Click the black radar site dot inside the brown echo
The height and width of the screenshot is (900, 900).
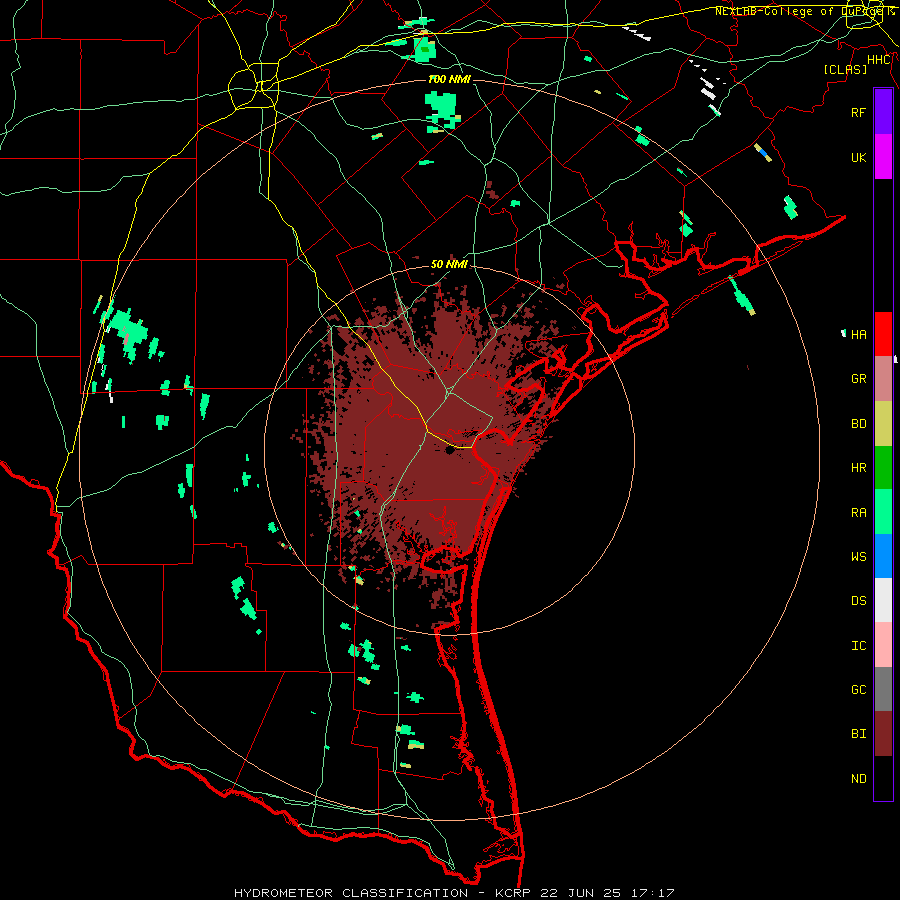tap(450, 450)
